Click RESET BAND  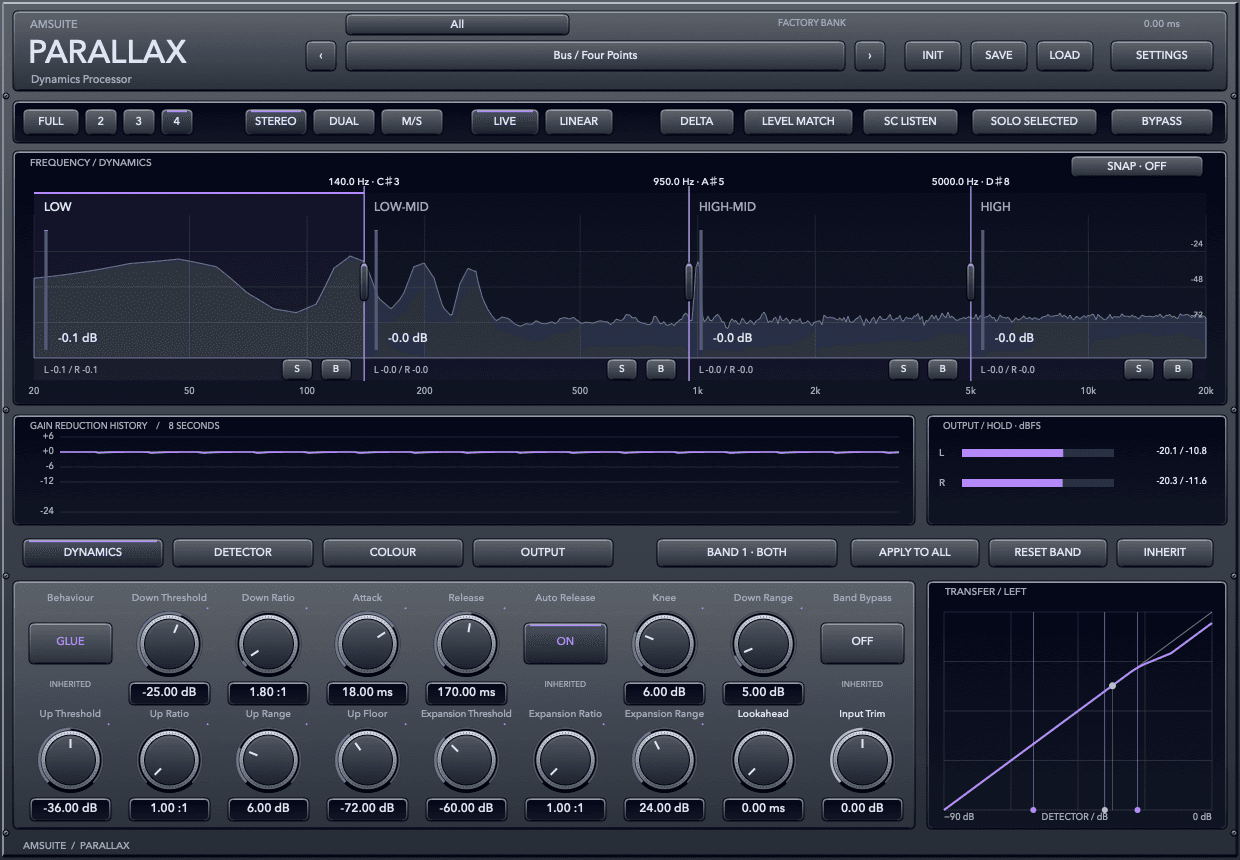point(1047,552)
